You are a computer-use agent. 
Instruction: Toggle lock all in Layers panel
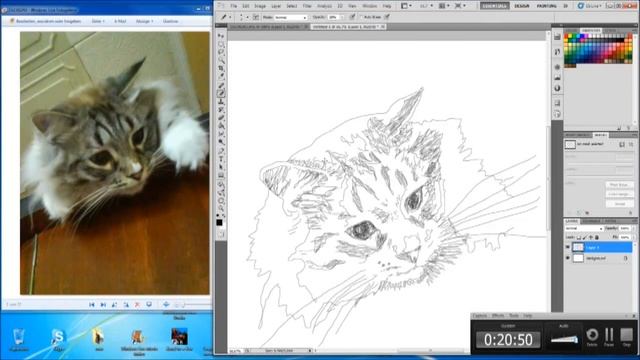[597, 237]
